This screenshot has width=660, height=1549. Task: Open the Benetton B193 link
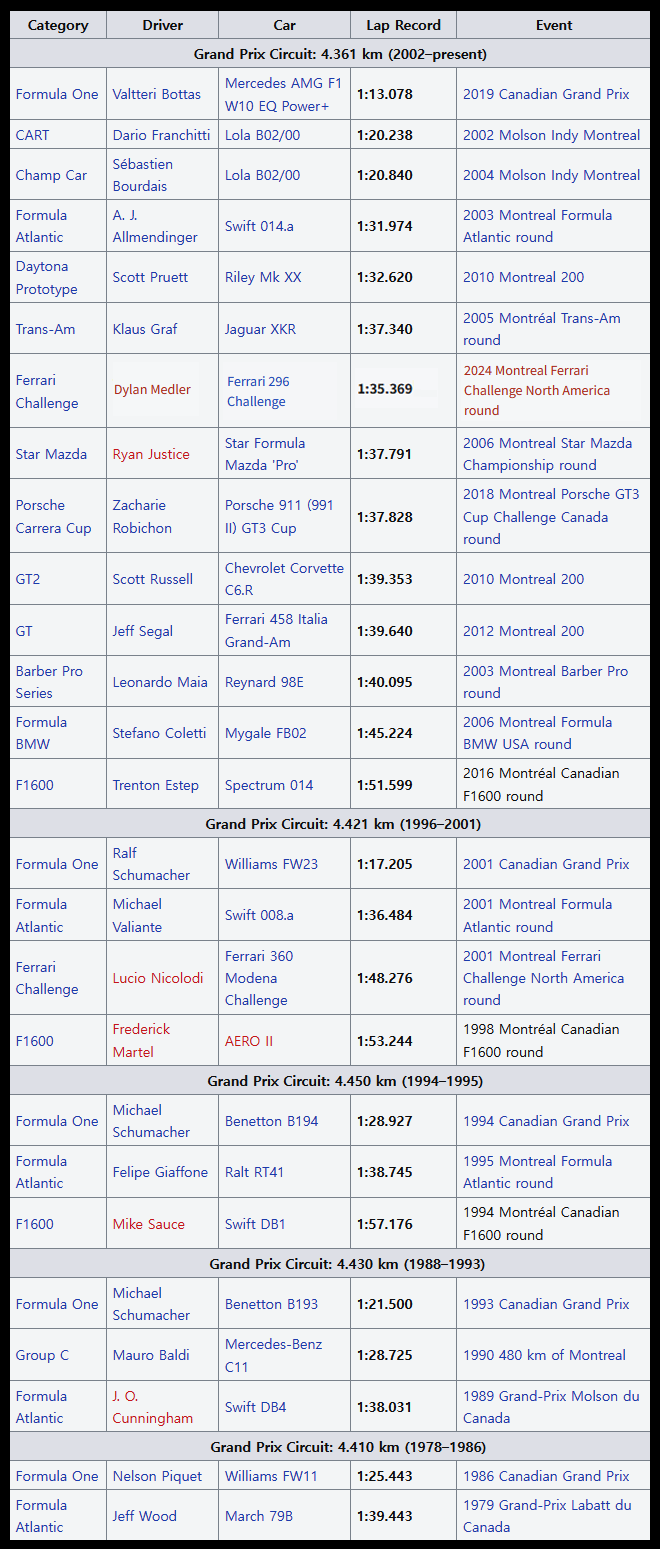tap(271, 1304)
